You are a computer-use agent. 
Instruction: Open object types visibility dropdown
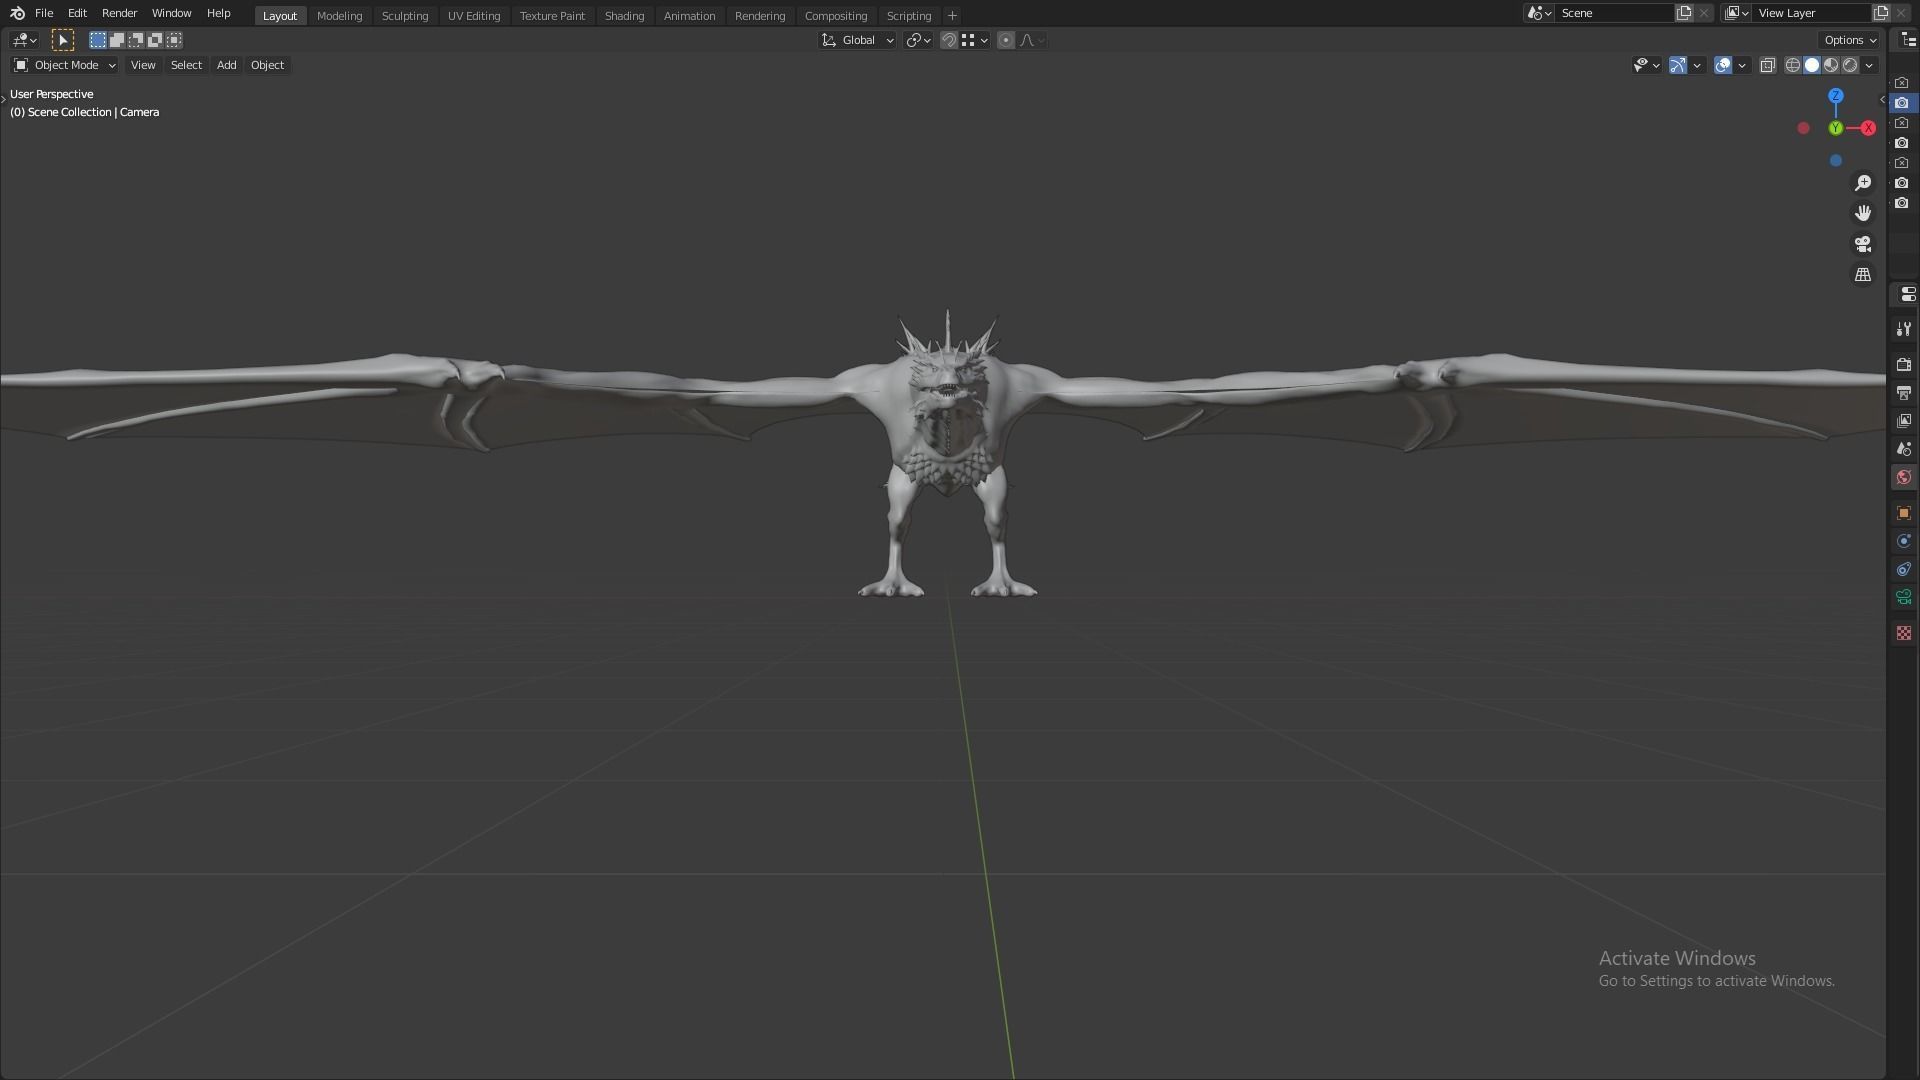[x=1646, y=65]
